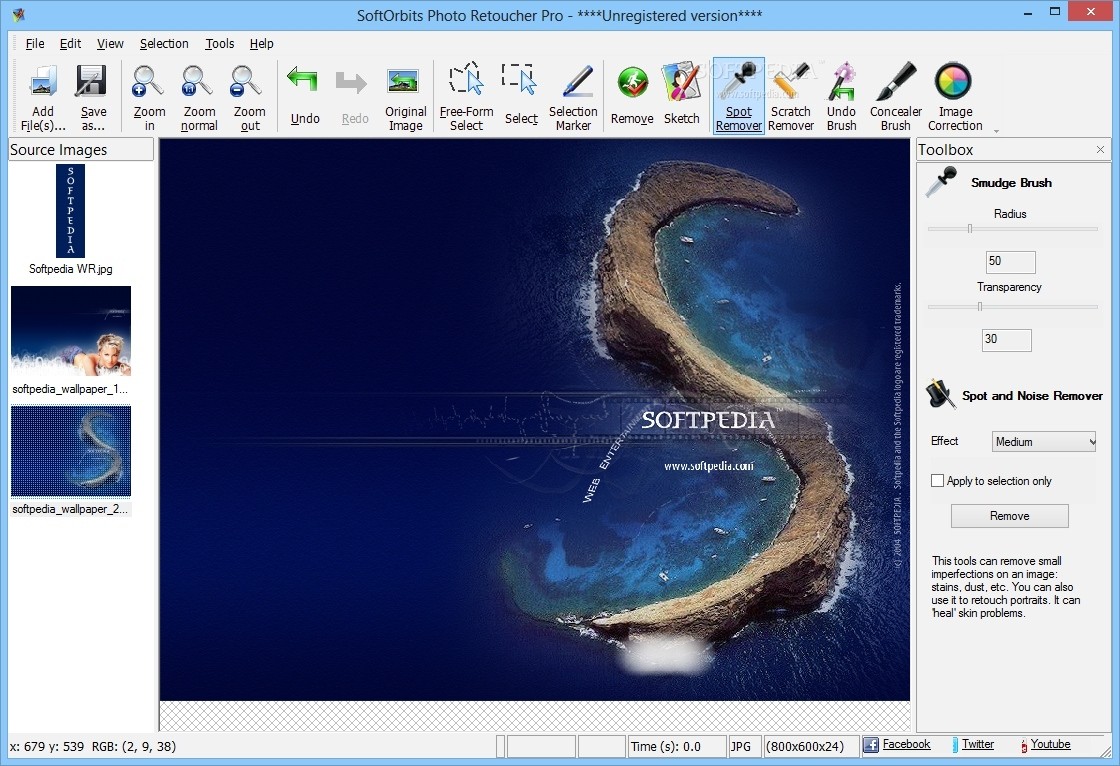The height and width of the screenshot is (766, 1120).
Task: Enable Apply to selection only checkbox
Action: [x=937, y=481]
